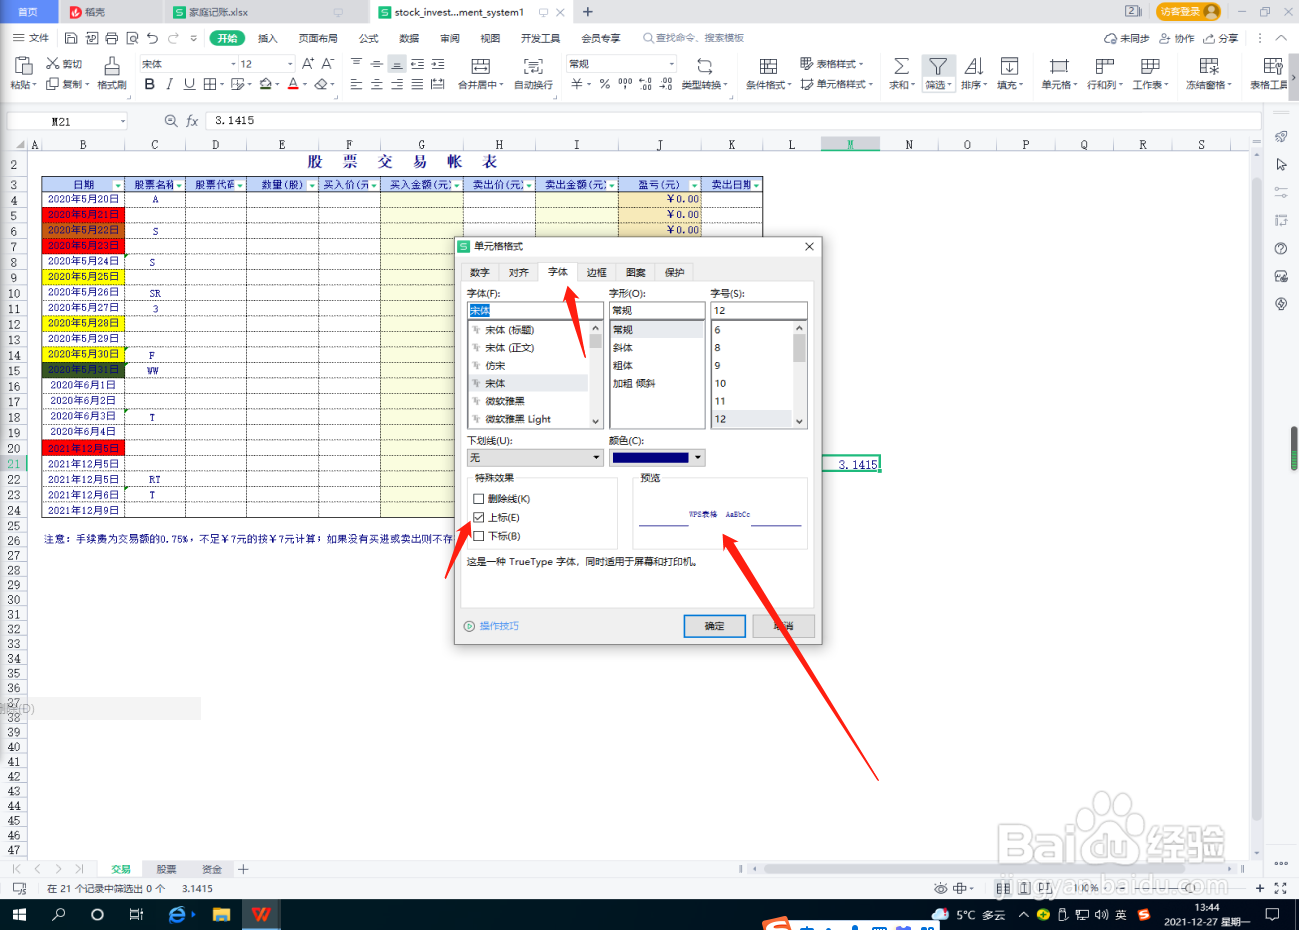This screenshot has height=930, width=1299.
Task: Click the 分享 share button
Action: click(x=1221, y=38)
